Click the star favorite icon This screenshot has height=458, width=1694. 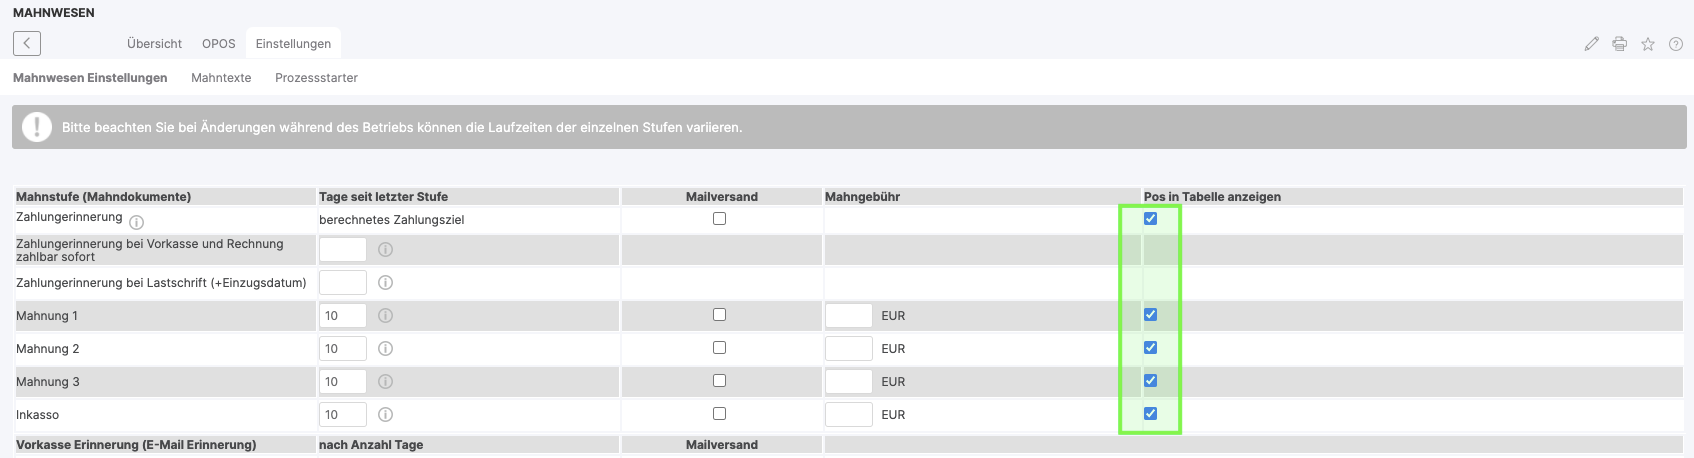(1648, 44)
